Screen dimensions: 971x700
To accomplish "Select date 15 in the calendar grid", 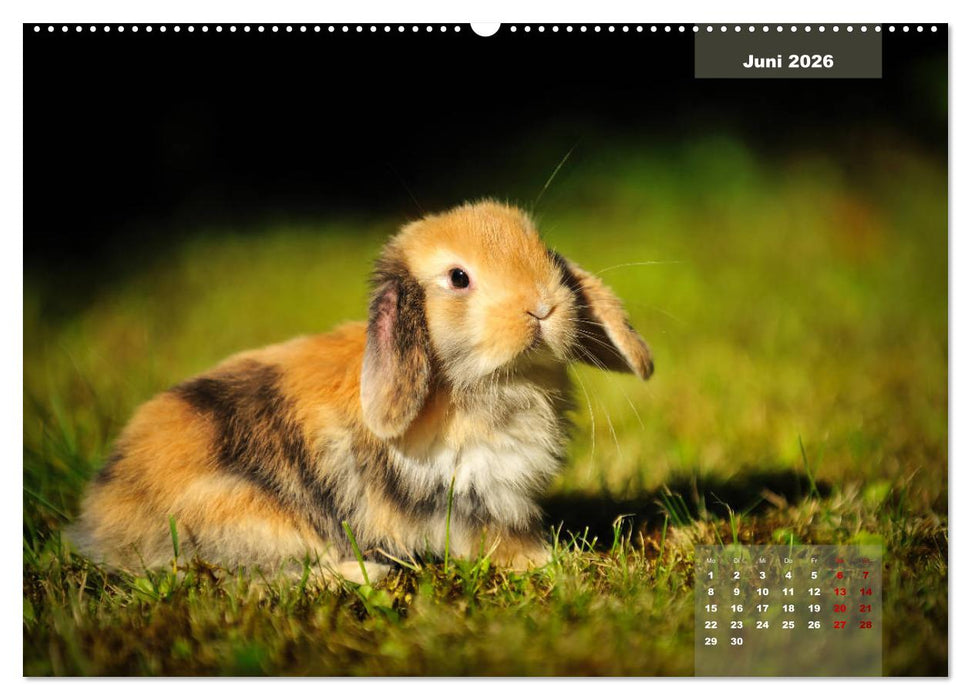I will point(711,607).
